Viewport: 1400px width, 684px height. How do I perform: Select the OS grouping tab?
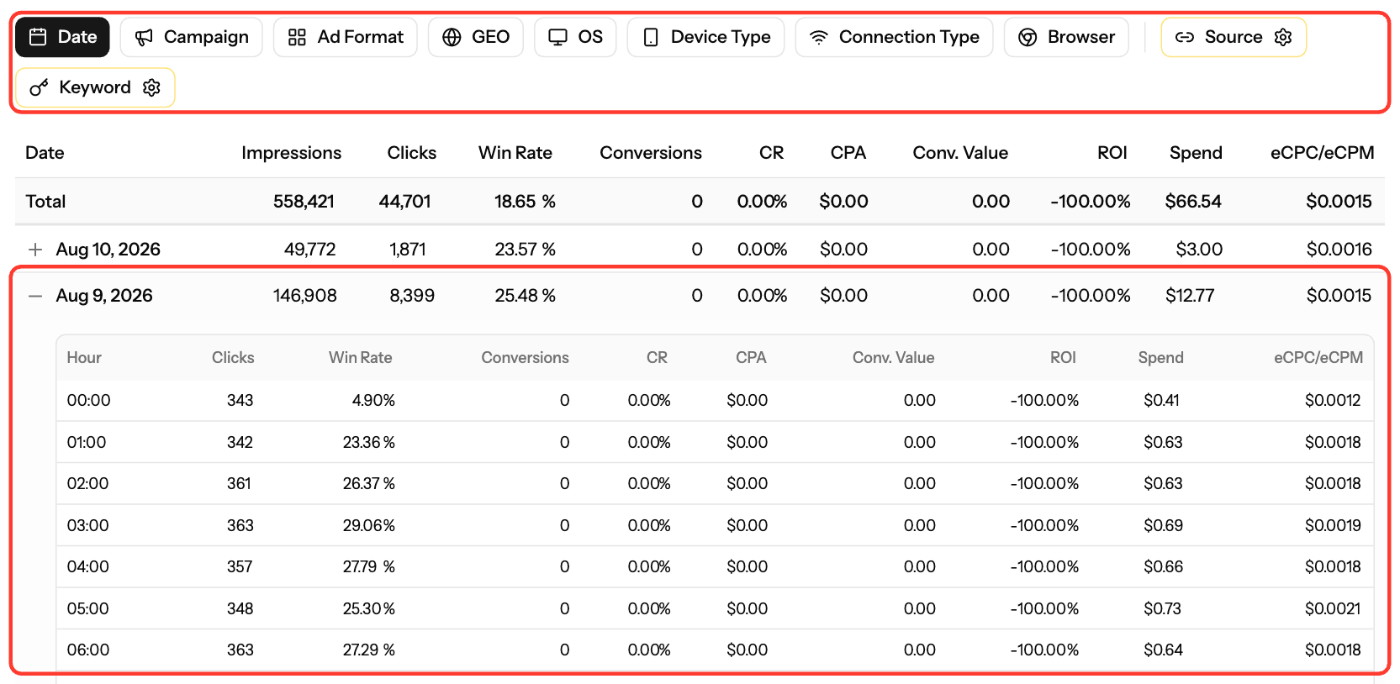coord(575,37)
